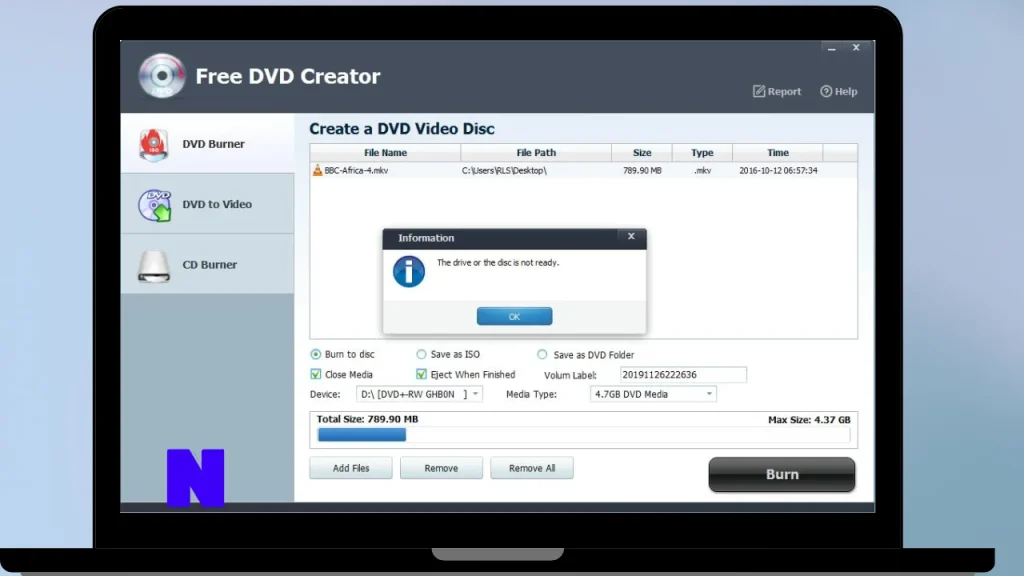Select the Save as ISO option
The image size is (1024, 576).
coord(421,355)
